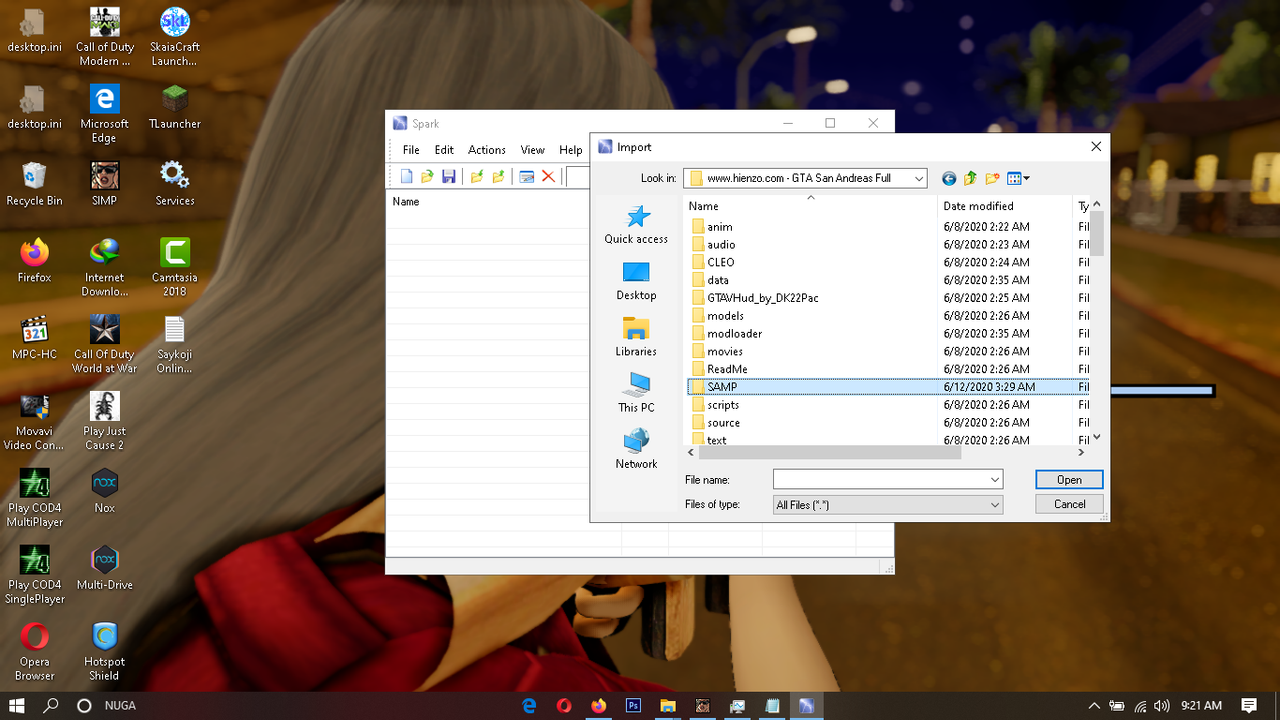
Task: Expand the File name combo box arrow
Action: 995,480
